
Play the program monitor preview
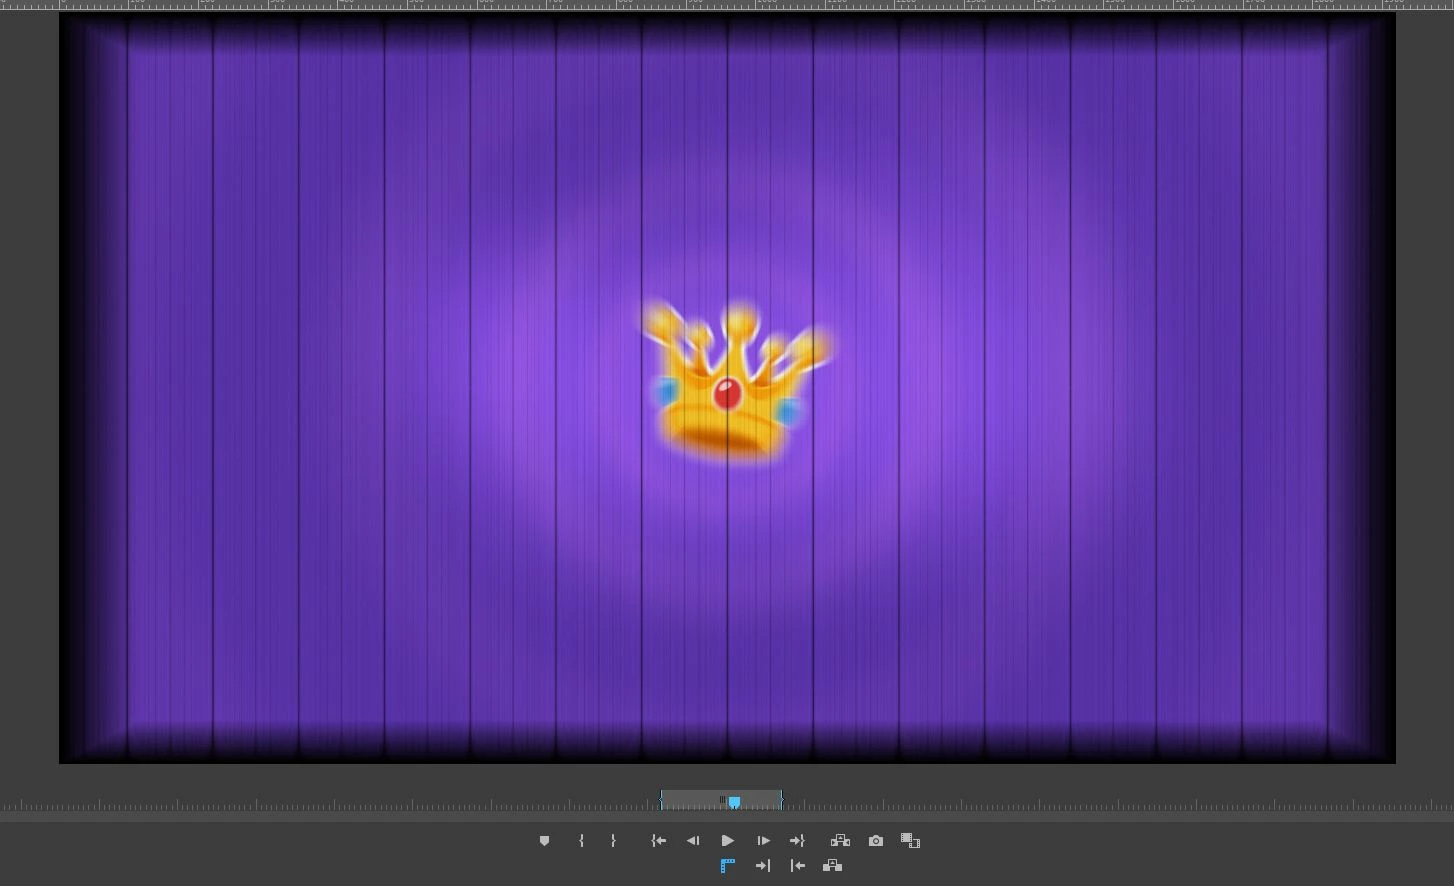[x=728, y=841]
